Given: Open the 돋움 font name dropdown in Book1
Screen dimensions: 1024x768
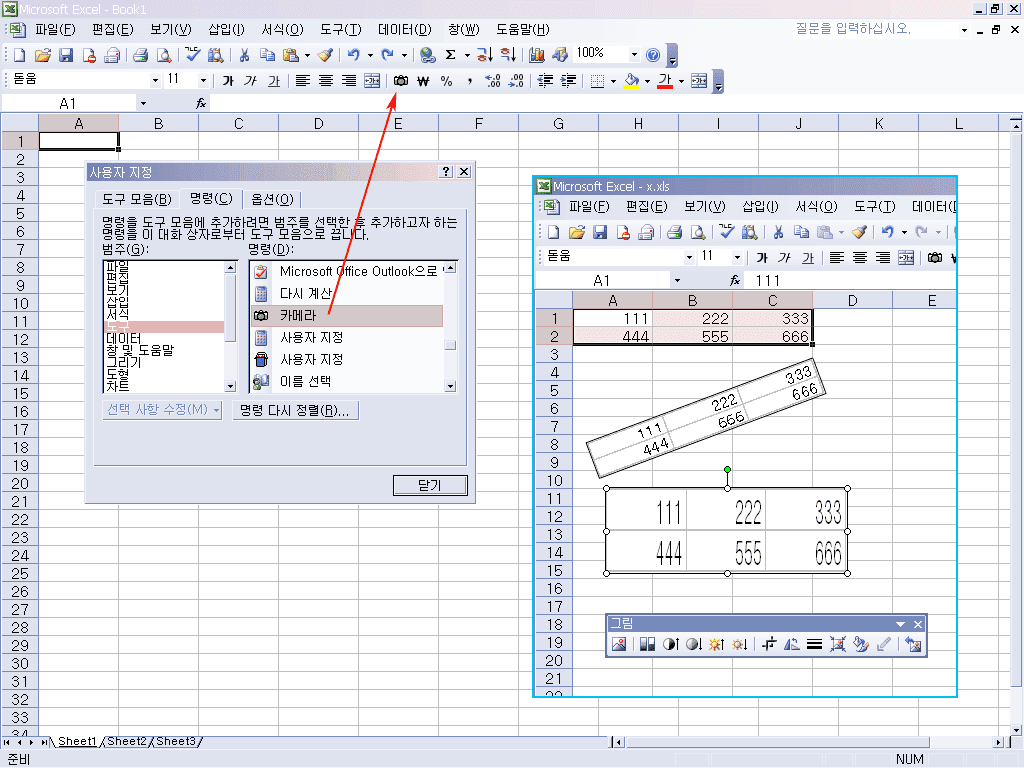Looking at the screenshot, I should coord(155,81).
